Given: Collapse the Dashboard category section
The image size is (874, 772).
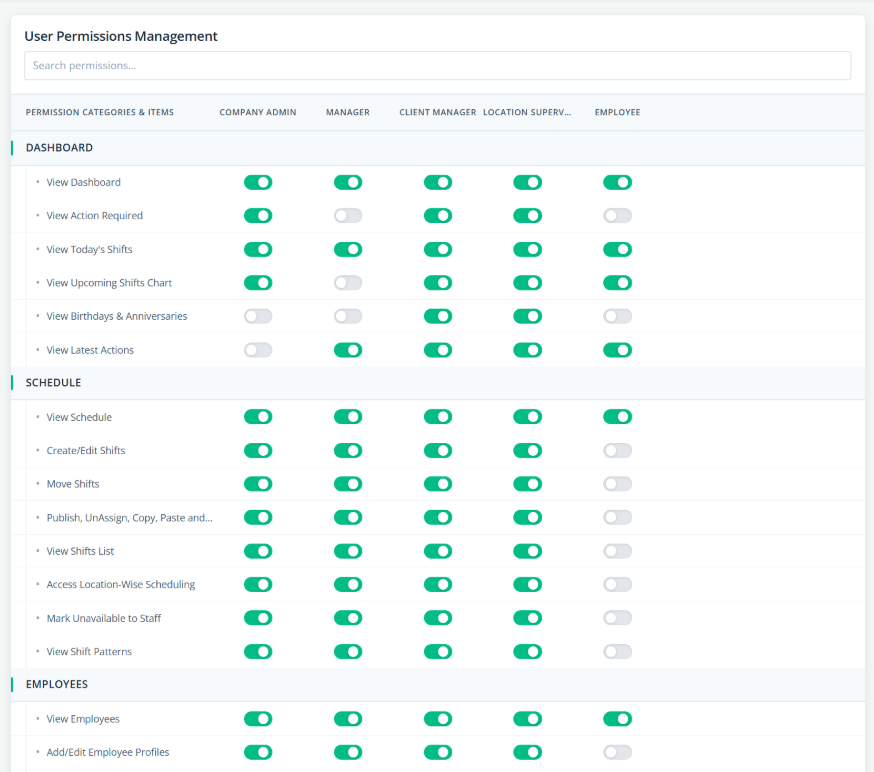Looking at the screenshot, I should click(59, 148).
